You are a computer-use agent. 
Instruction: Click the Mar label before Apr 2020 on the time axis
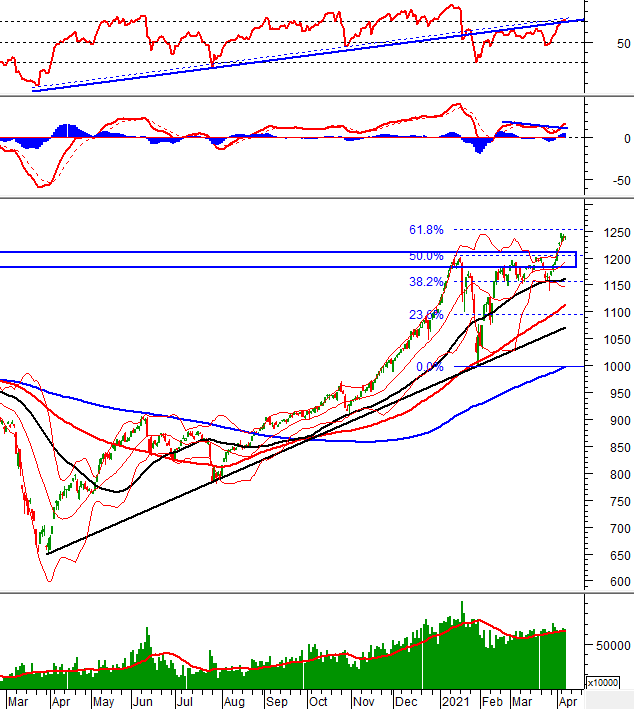(18, 702)
